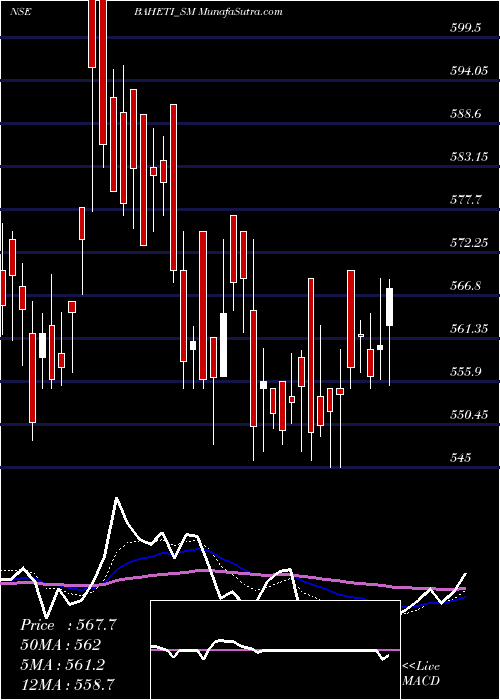Click the 572.25 price axis label

pyautogui.click(x=468, y=242)
